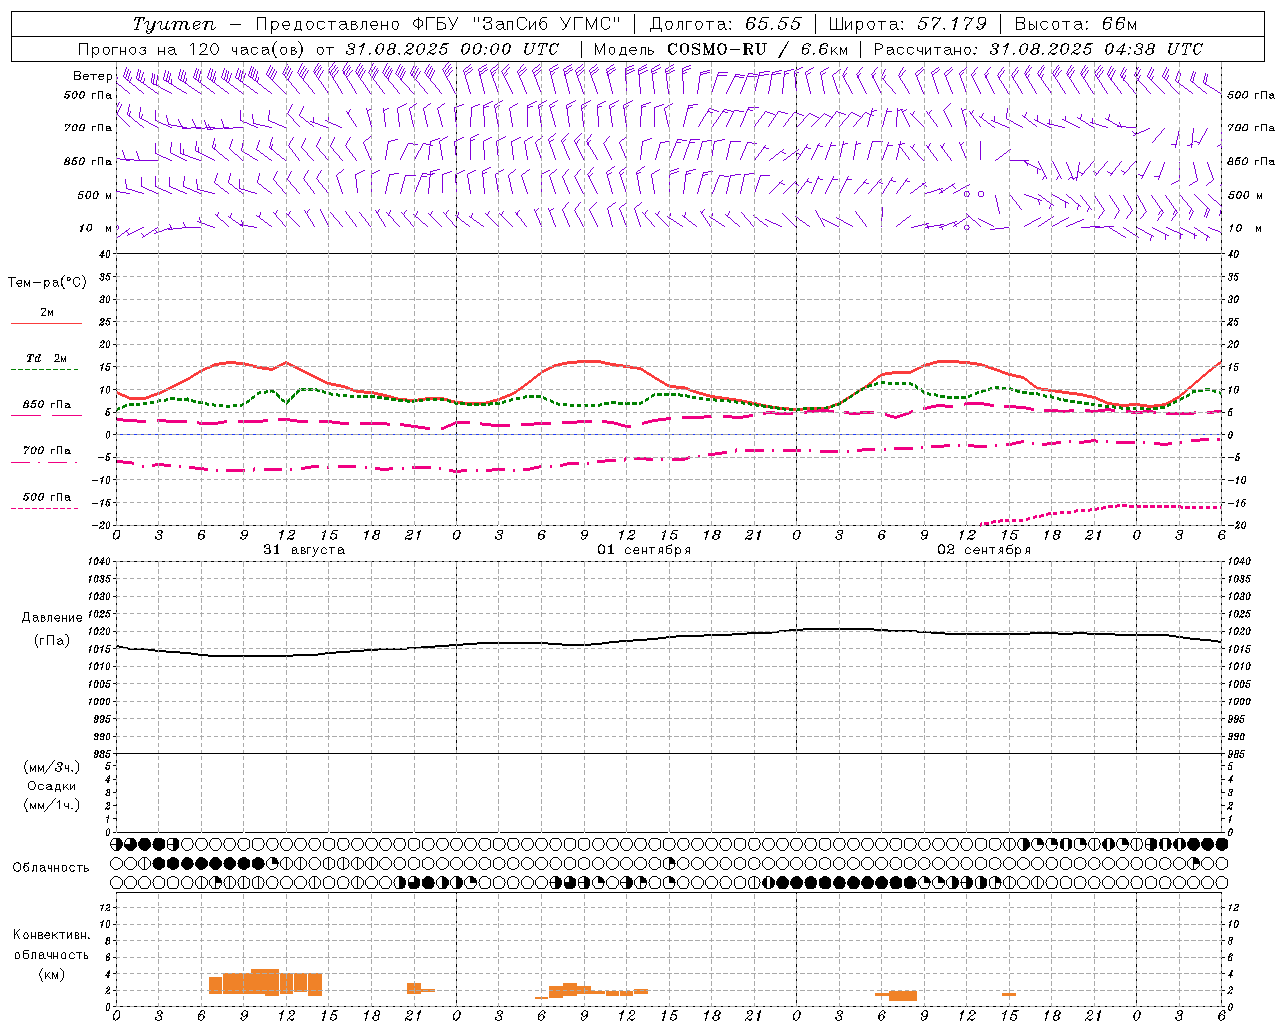This screenshot has height=1024, width=1280.
Task: Click the "Ветер" wind panel label
Action: 92,76
